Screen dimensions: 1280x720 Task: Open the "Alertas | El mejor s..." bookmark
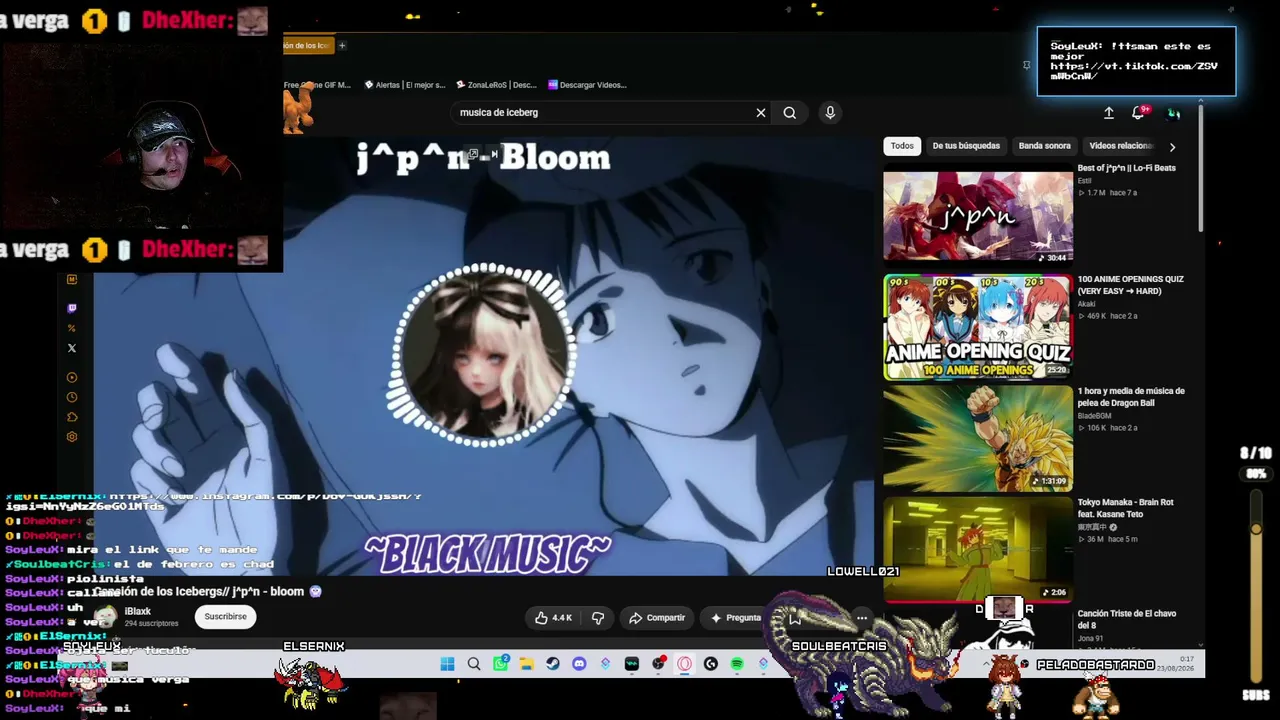(403, 85)
